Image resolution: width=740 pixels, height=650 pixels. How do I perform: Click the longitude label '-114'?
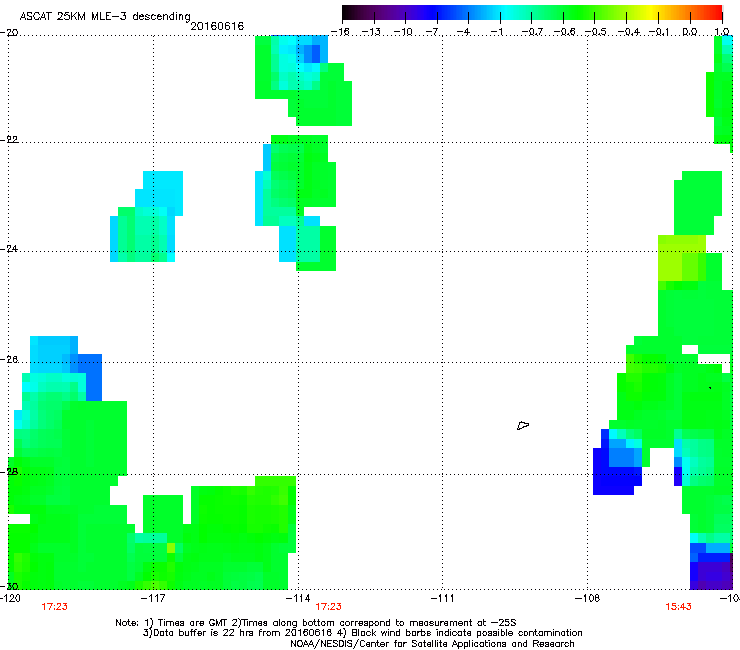click(298, 598)
